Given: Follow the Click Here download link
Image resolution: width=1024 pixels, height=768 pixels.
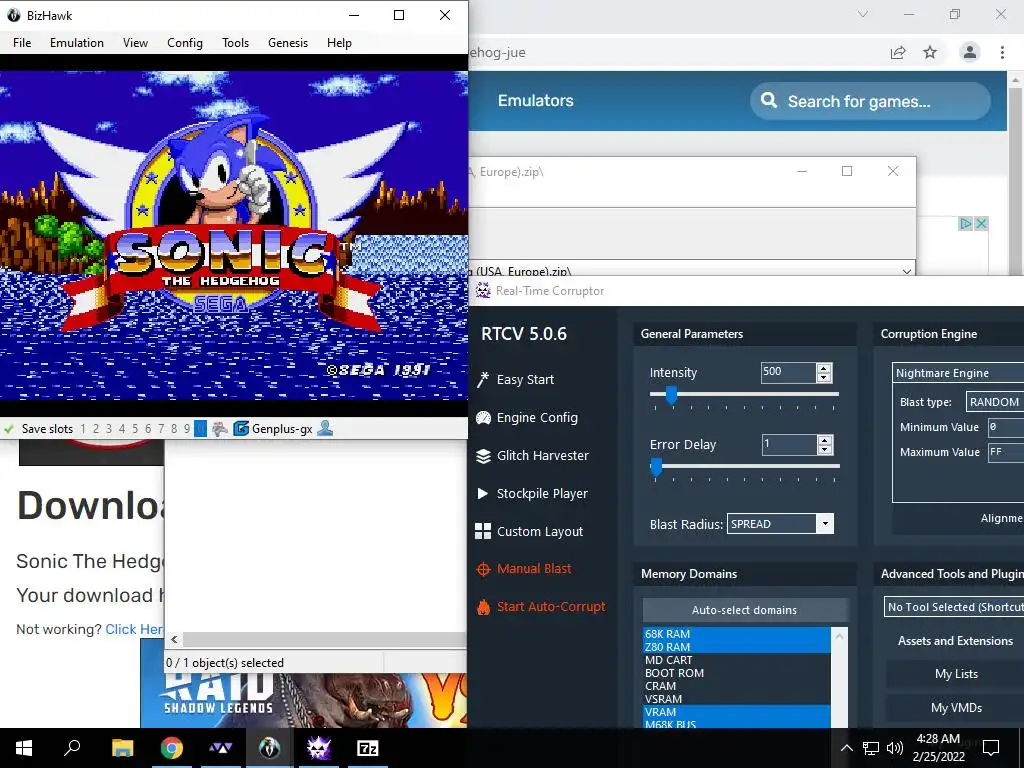Looking at the screenshot, I should 134,629.
